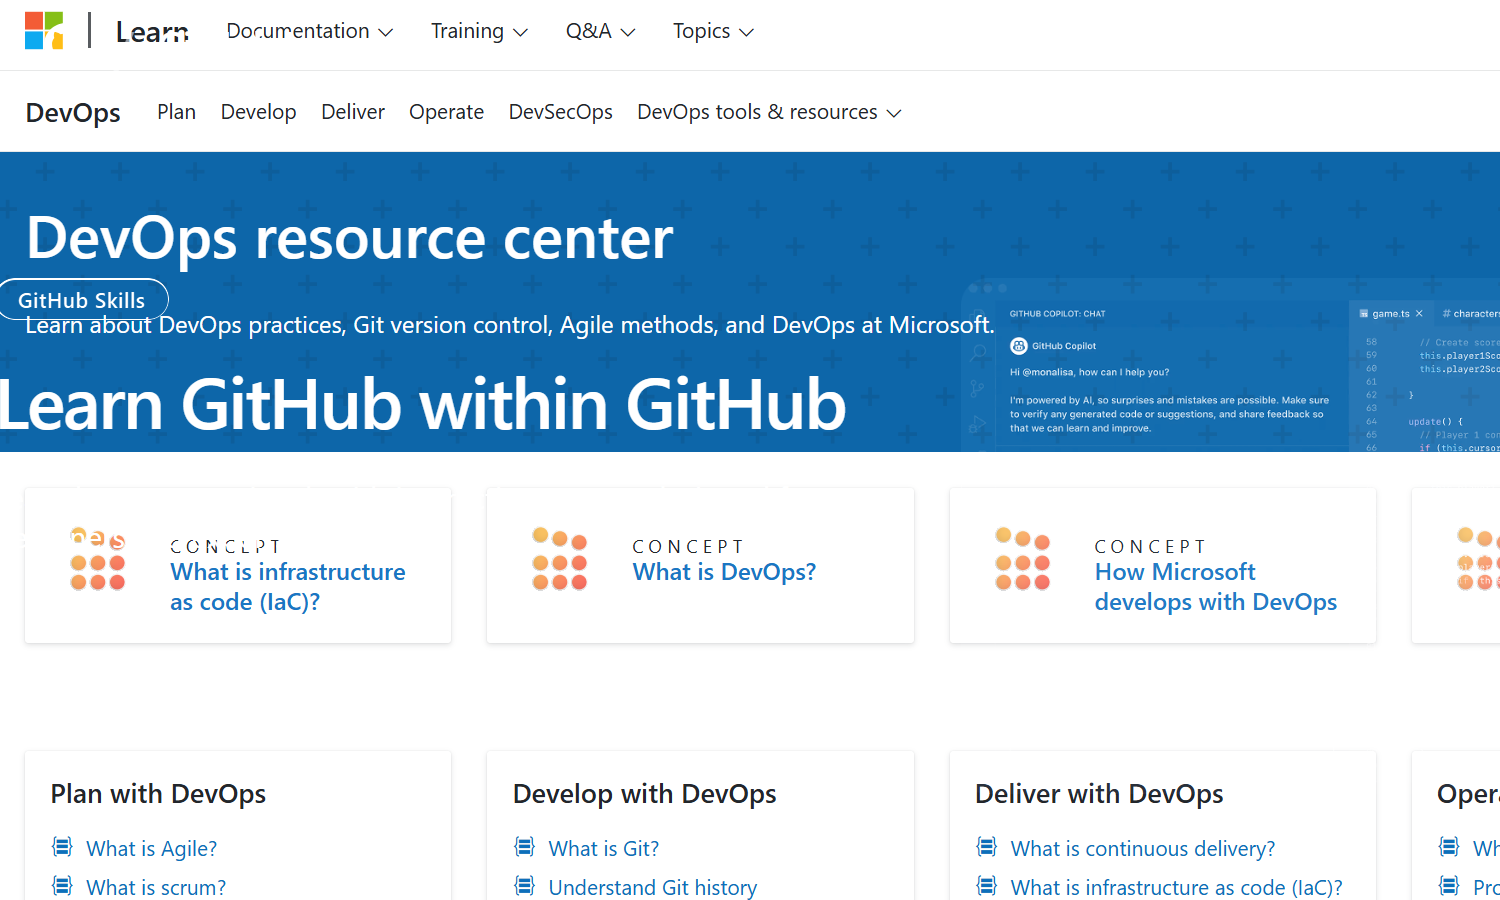Screen dimensions: 1500x900
Task: Expand the Topics dropdown
Action: [x=712, y=31]
